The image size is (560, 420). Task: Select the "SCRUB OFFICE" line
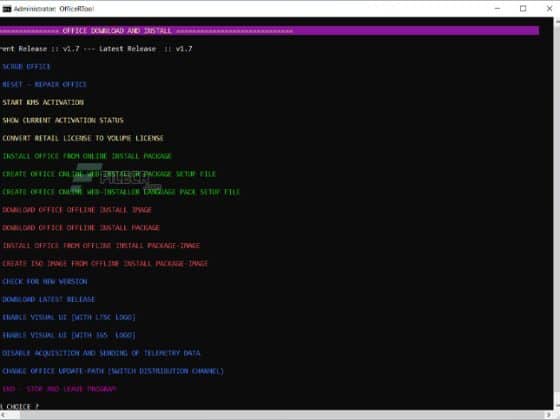tap(26, 67)
